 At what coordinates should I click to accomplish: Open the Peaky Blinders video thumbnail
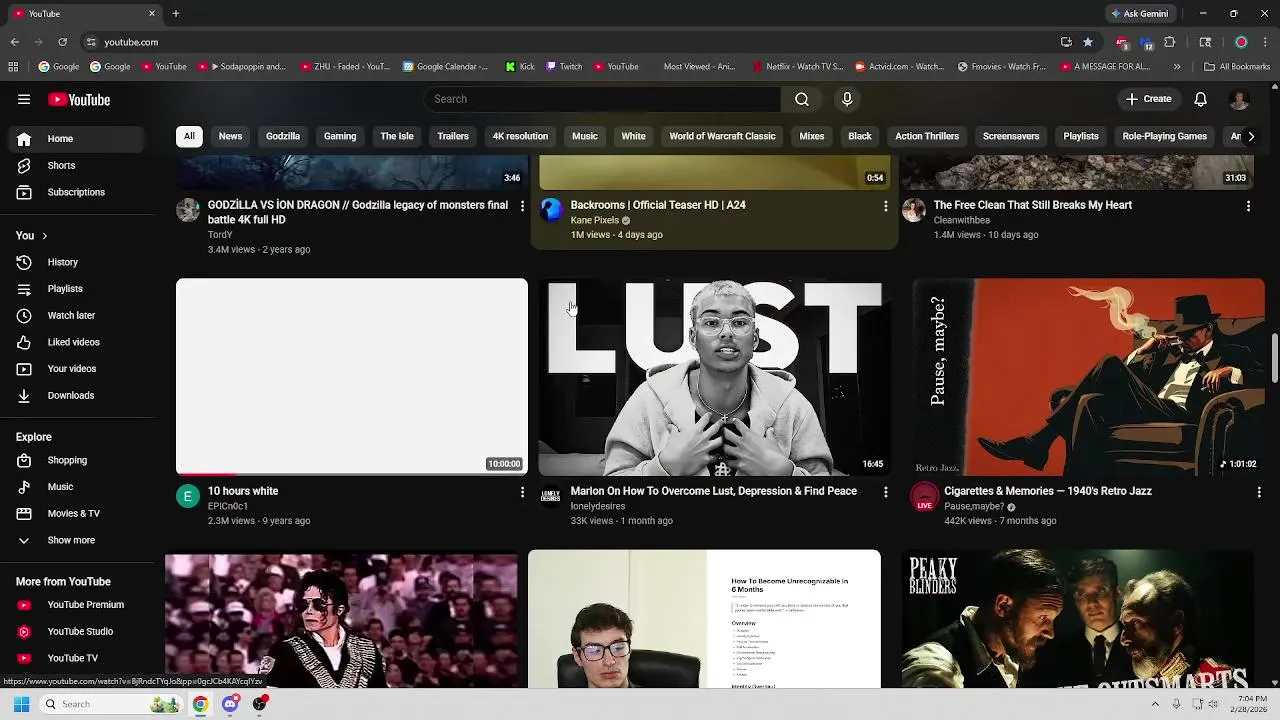click(x=1077, y=619)
